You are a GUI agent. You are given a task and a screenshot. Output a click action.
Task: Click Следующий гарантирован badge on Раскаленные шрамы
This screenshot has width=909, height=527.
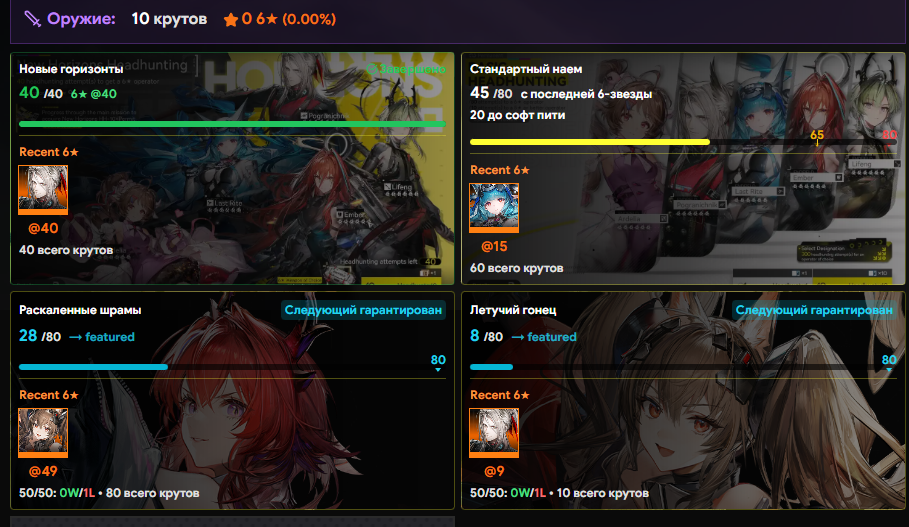pyautogui.click(x=363, y=310)
